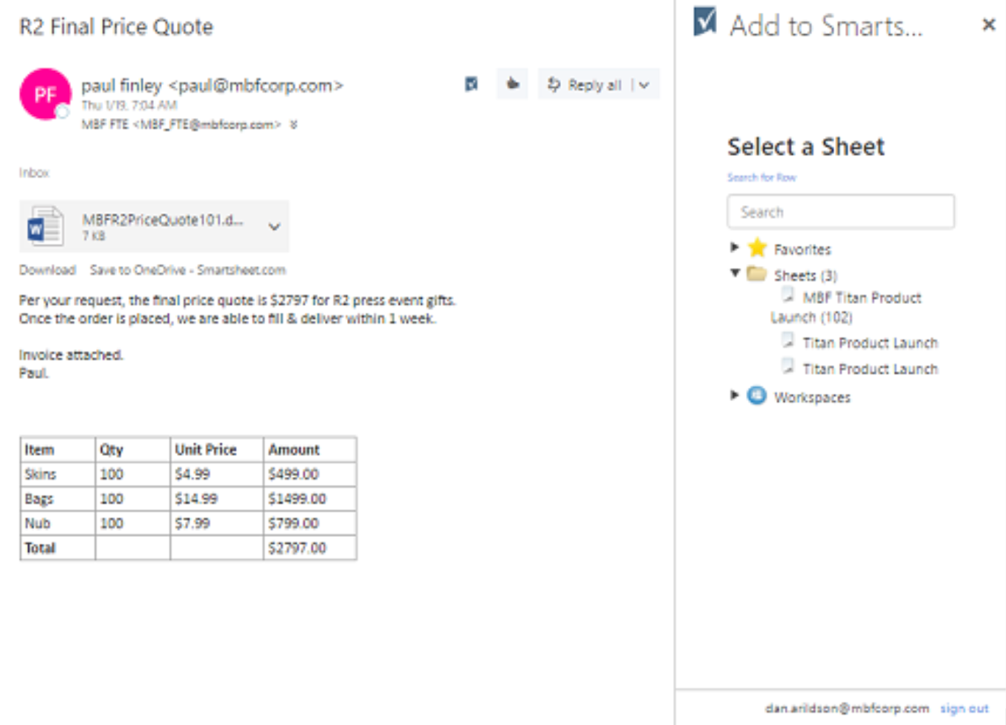Click the Workspaces globe icon
The image size is (1006, 725).
coord(757,395)
